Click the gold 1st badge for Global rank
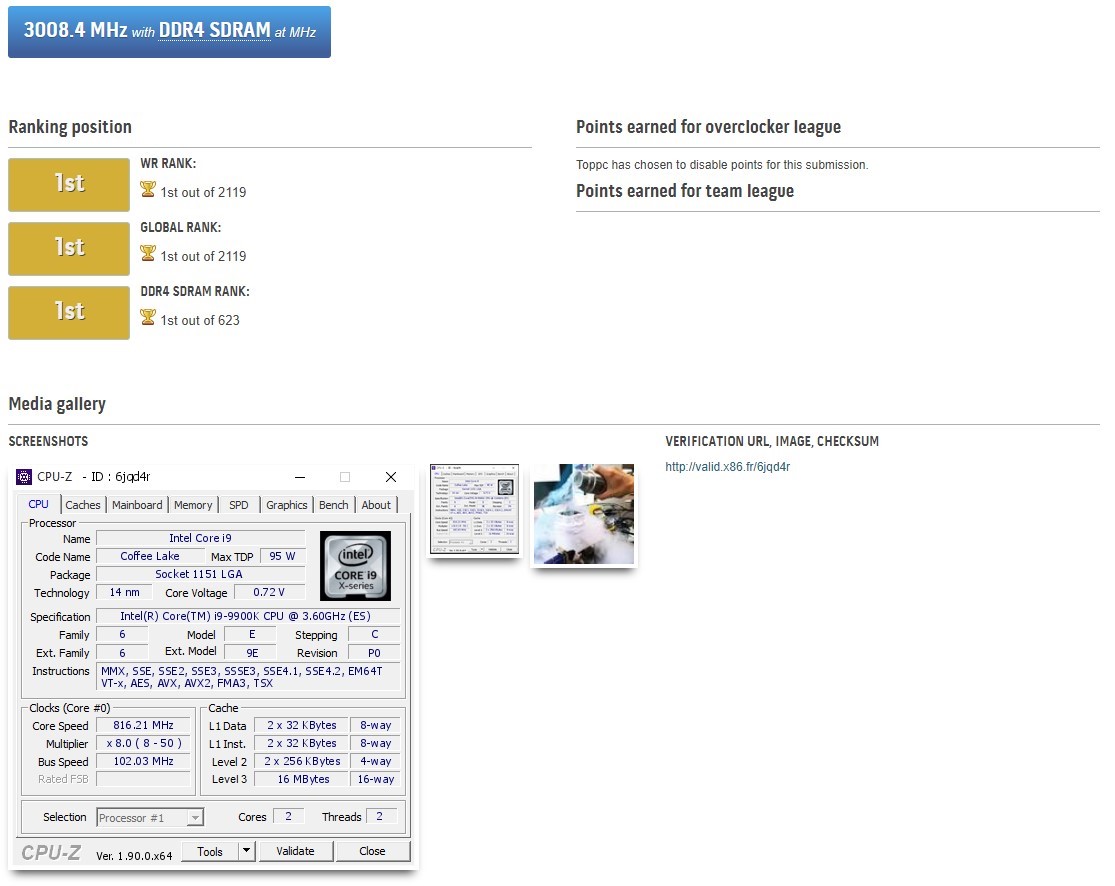This screenshot has width=1115, height=886. click(69, 248)
